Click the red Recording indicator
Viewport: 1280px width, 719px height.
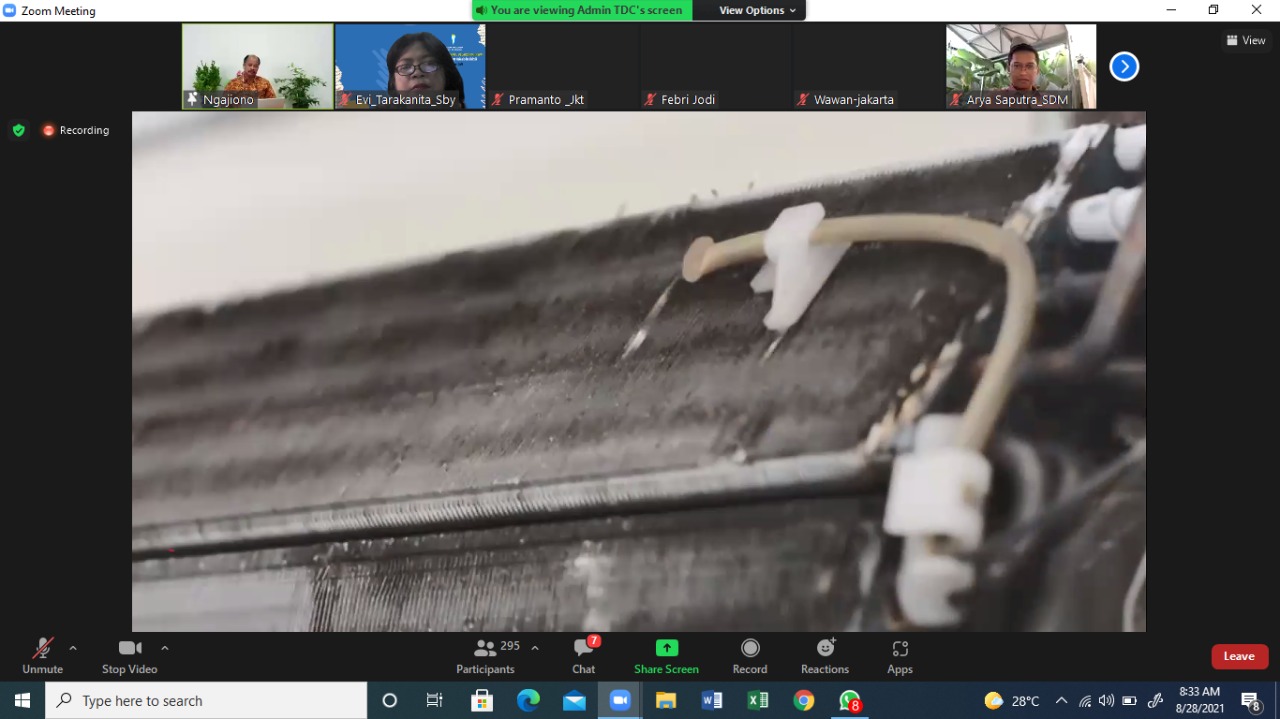click(x=75, y=130)
